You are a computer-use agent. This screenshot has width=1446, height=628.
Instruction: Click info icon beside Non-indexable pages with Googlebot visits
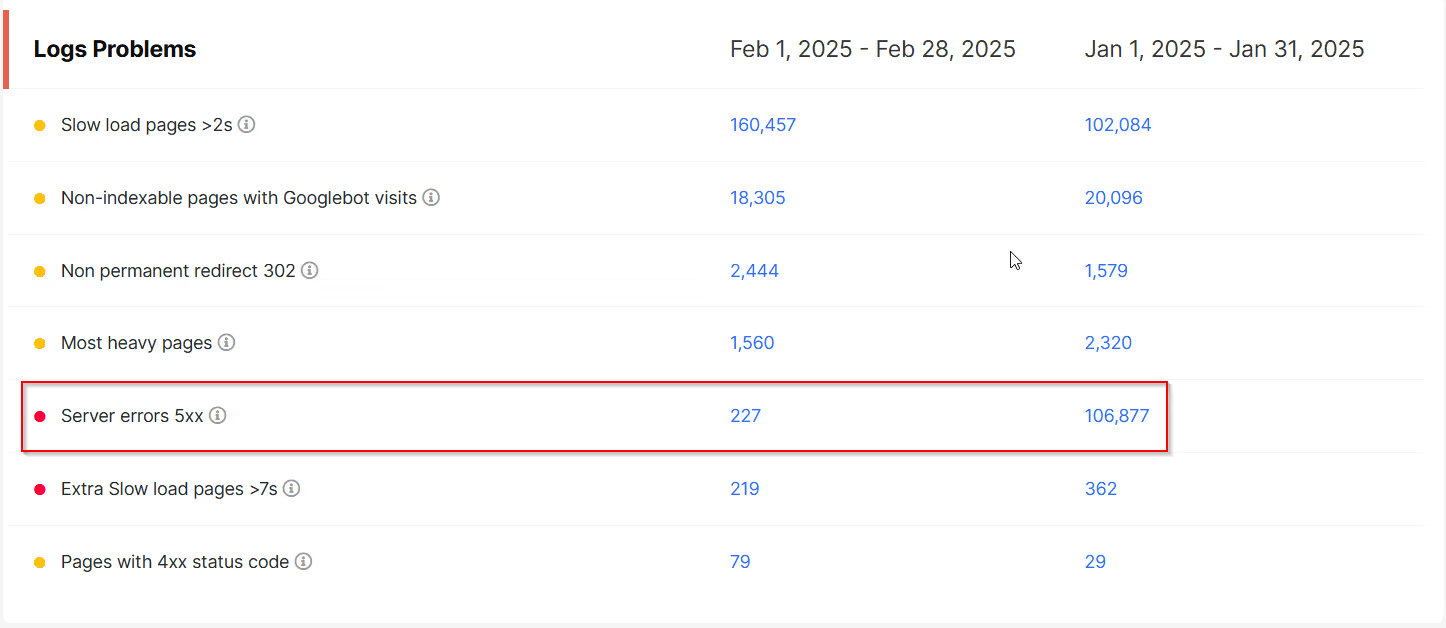(x=431, y=198)
